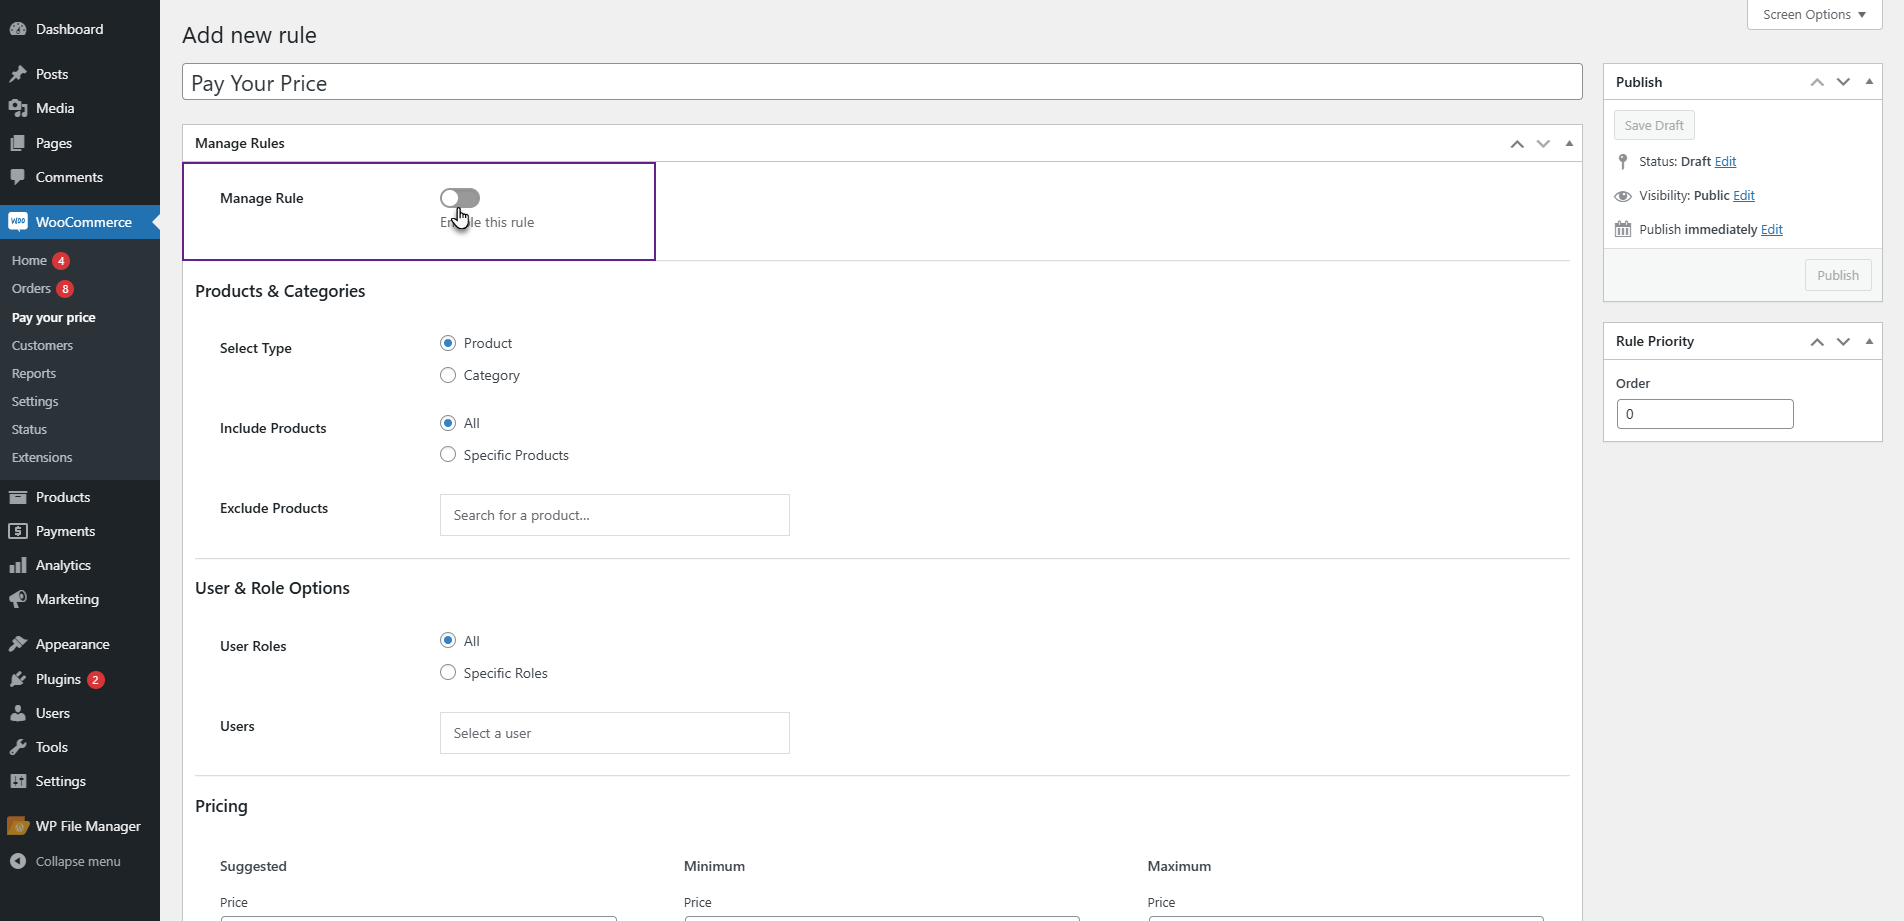Click the Comments bubble icon

[x=18, y=177]
